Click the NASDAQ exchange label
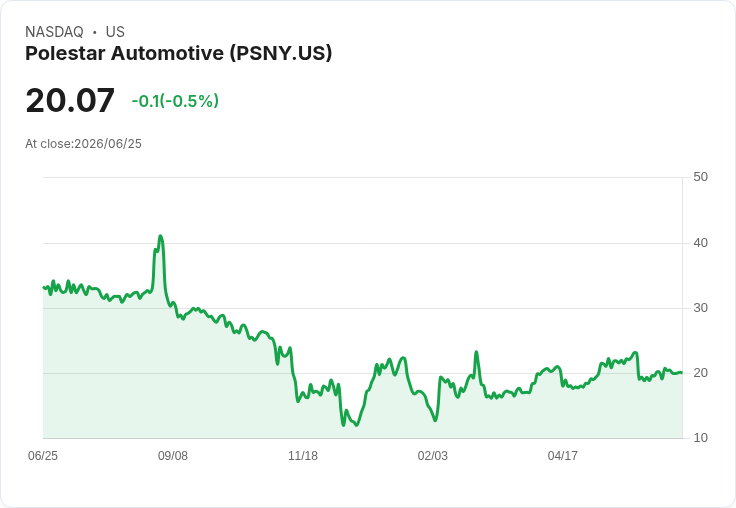 [x=54, y=32]
